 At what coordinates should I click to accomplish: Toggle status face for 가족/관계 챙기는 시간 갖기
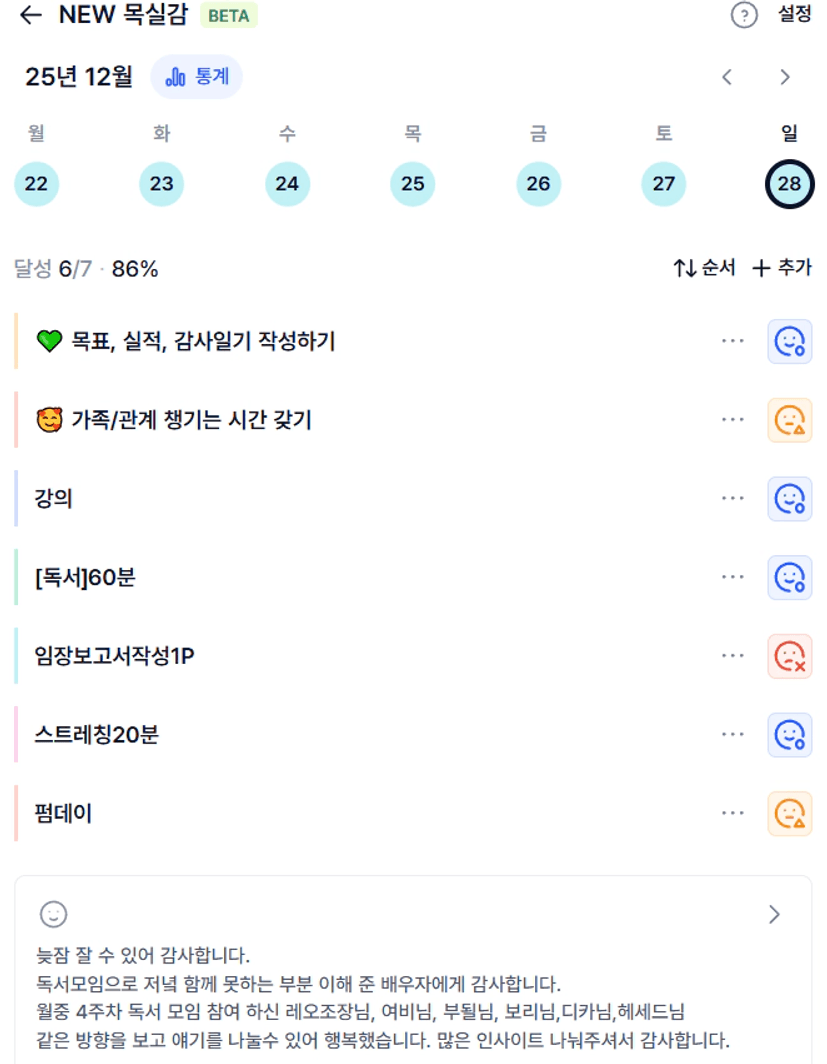[x=789, y=420]
